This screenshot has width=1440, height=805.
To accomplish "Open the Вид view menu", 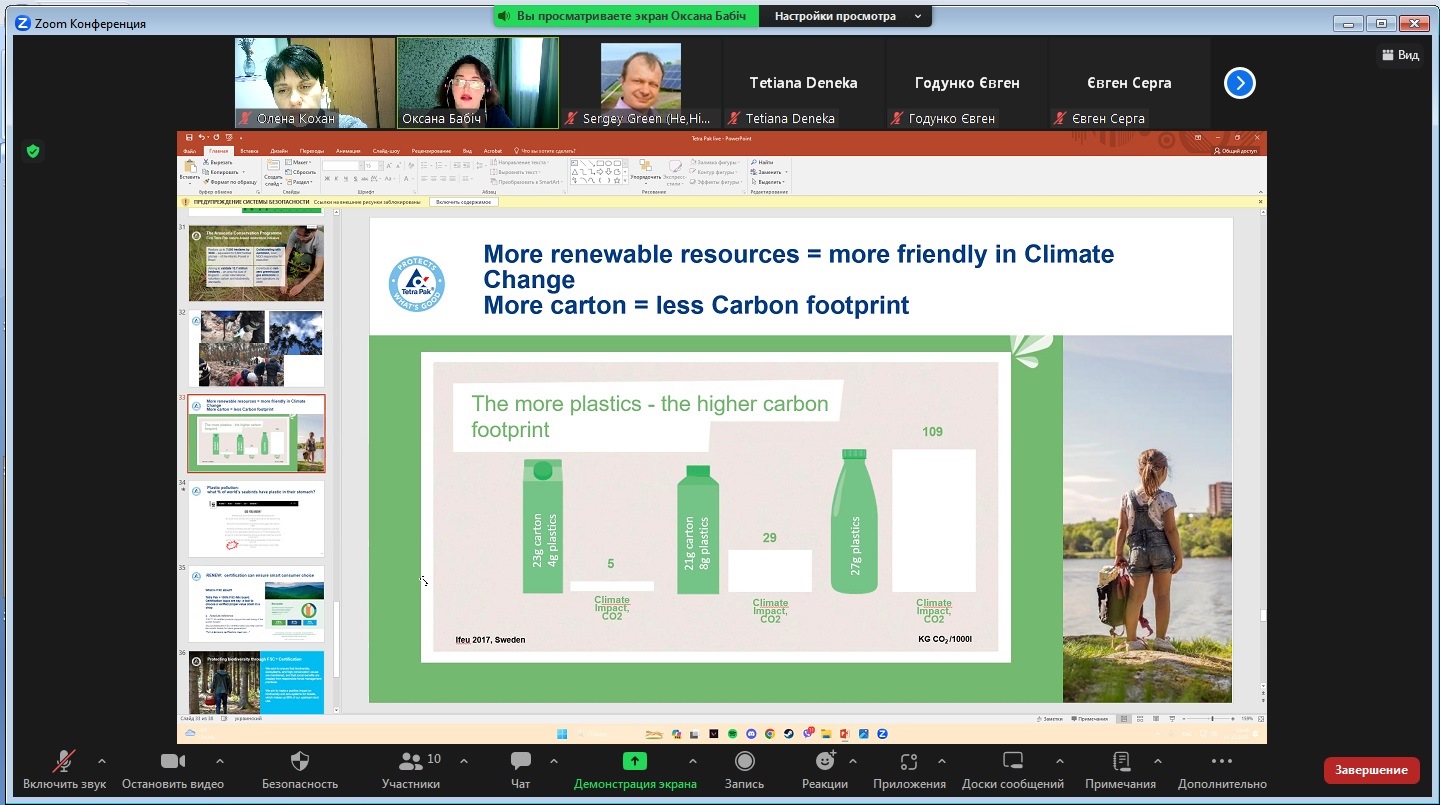I will point(1400,55).
